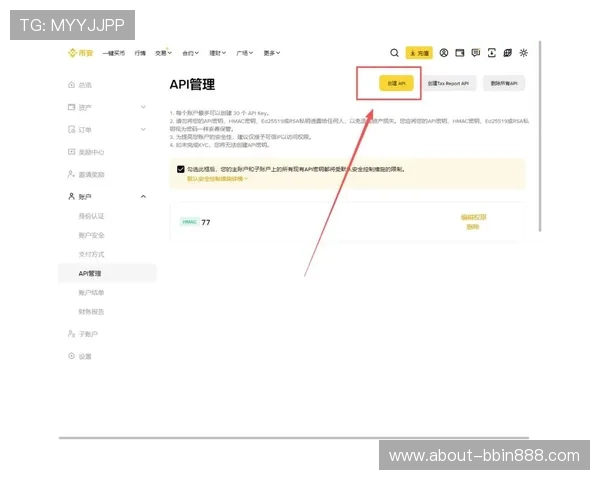Select API管理 in the sidebar
The height and width of the screenshot is (480, 600).
coord(108,273)
